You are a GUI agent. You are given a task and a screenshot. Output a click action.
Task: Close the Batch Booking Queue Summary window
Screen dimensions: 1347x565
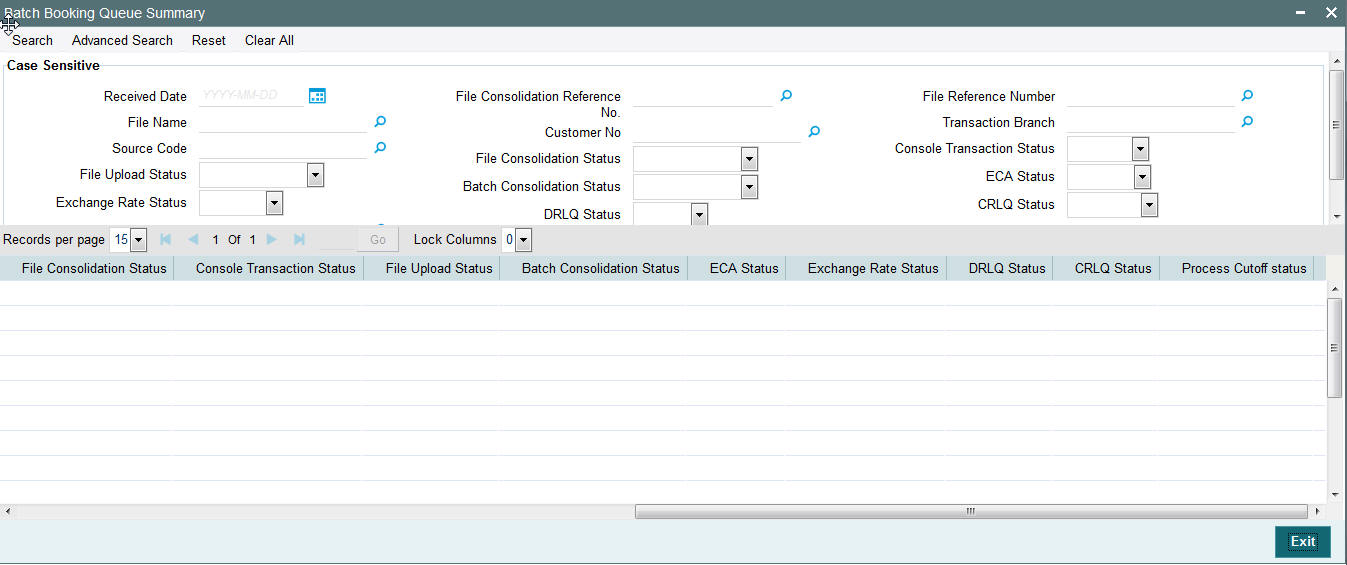tap(1331, 13)
